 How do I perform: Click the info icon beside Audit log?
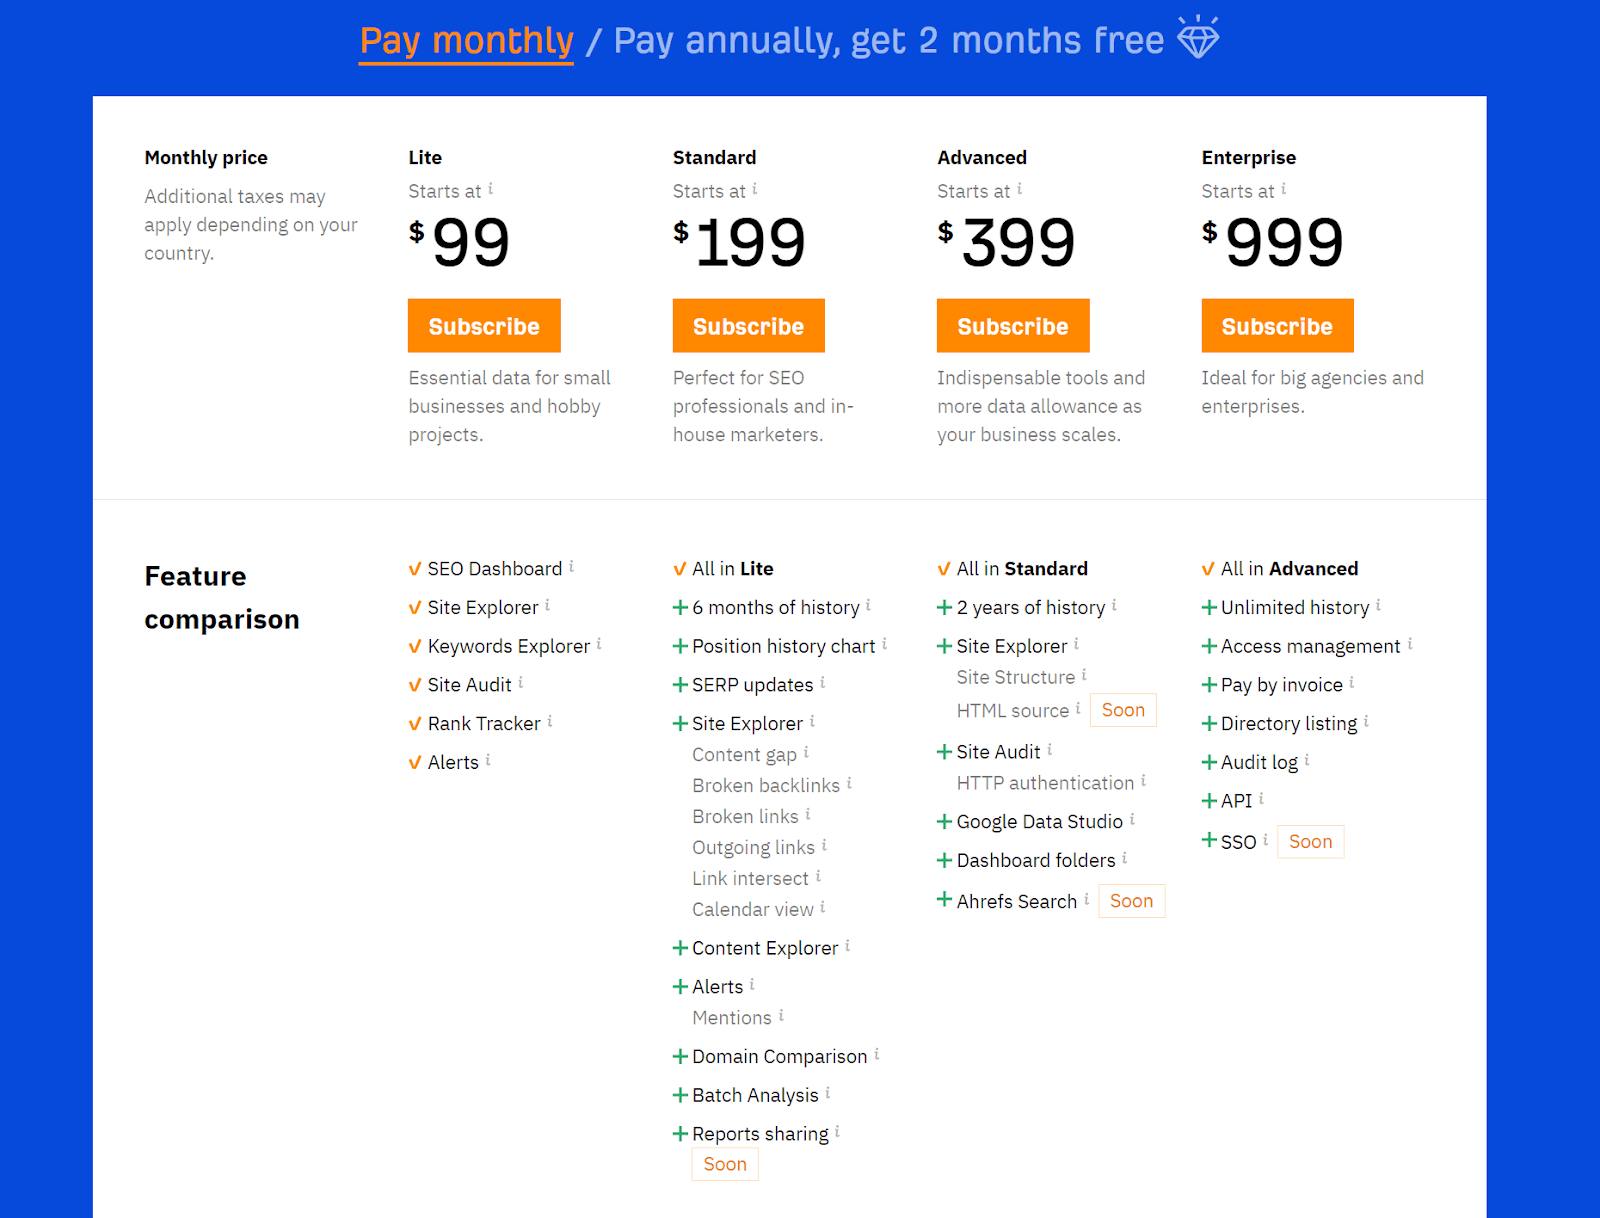pos(1307,760)
